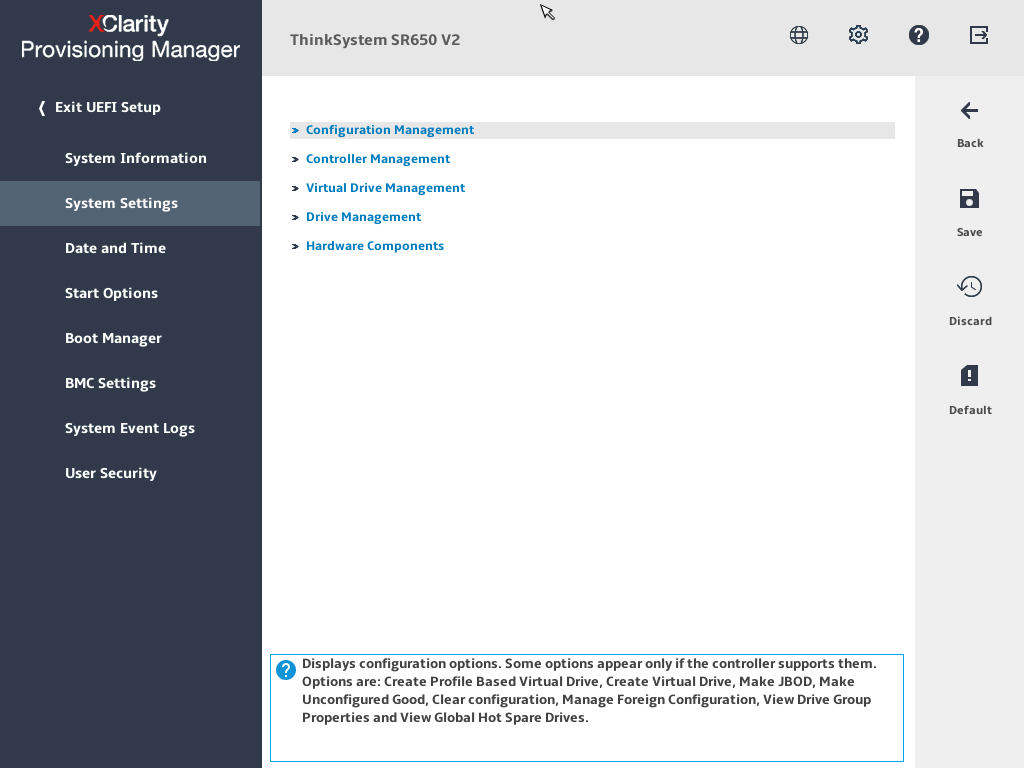1024x768 pixels.
Task: Click the blue help icon in description box
Action: coord(286,670)
